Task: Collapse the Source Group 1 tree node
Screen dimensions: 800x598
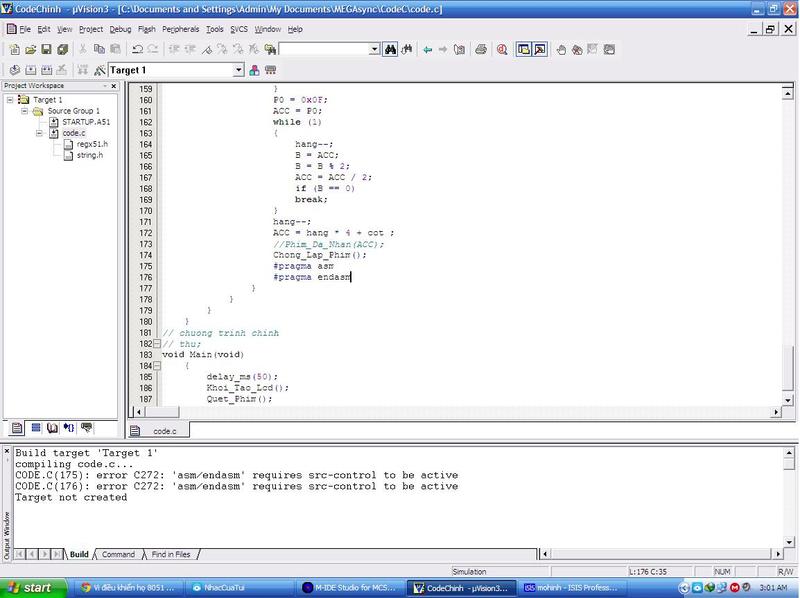Action: coord(24,111)
